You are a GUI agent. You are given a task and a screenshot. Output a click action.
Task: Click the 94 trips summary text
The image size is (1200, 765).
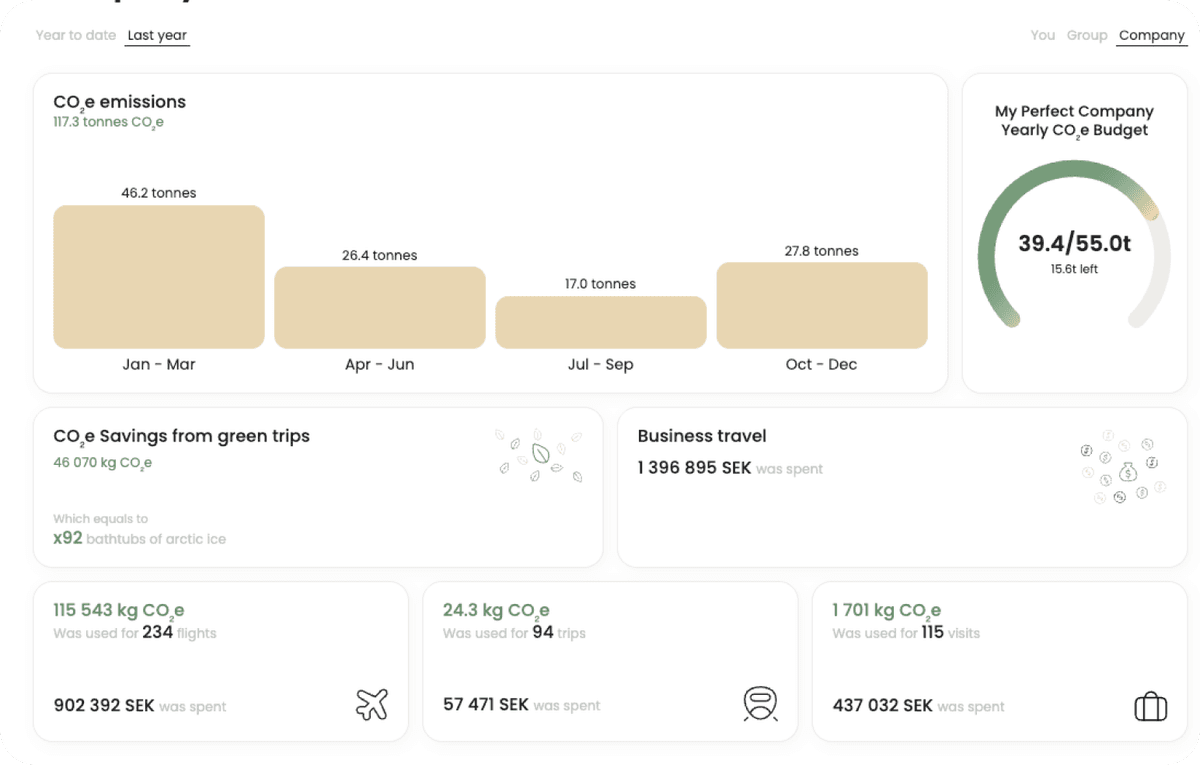[514, 632]
